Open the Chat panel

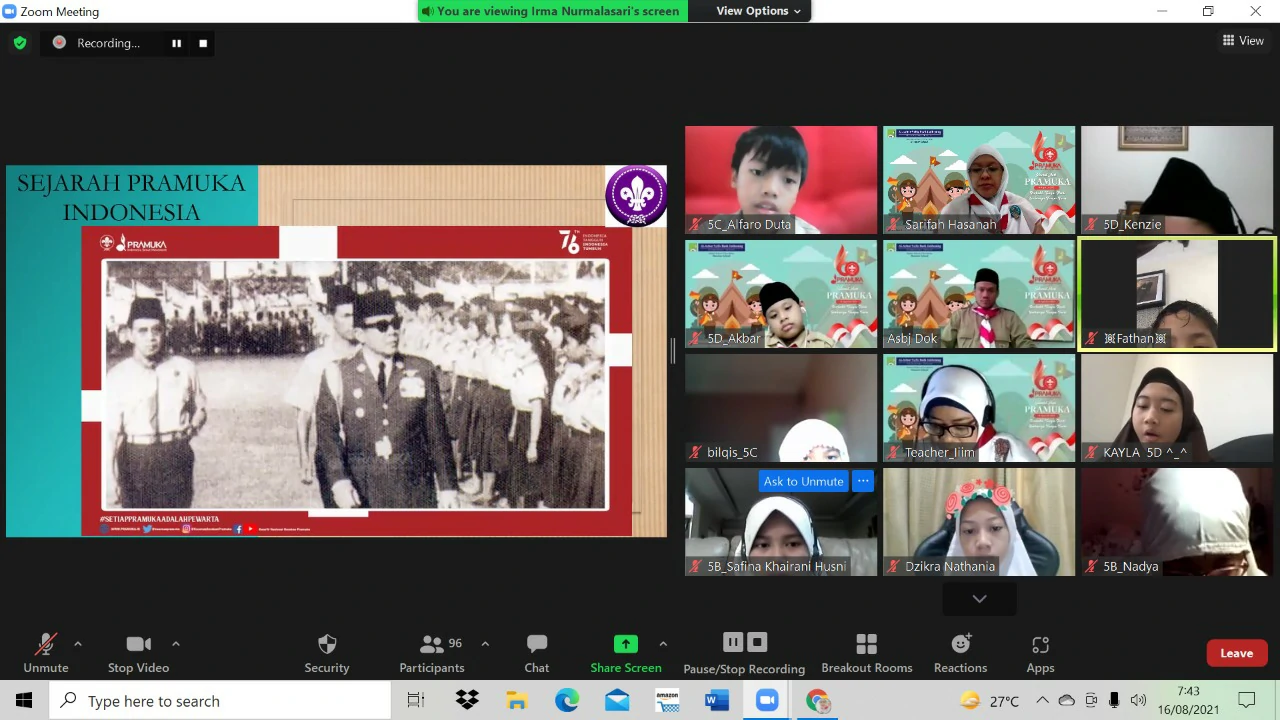536,652
